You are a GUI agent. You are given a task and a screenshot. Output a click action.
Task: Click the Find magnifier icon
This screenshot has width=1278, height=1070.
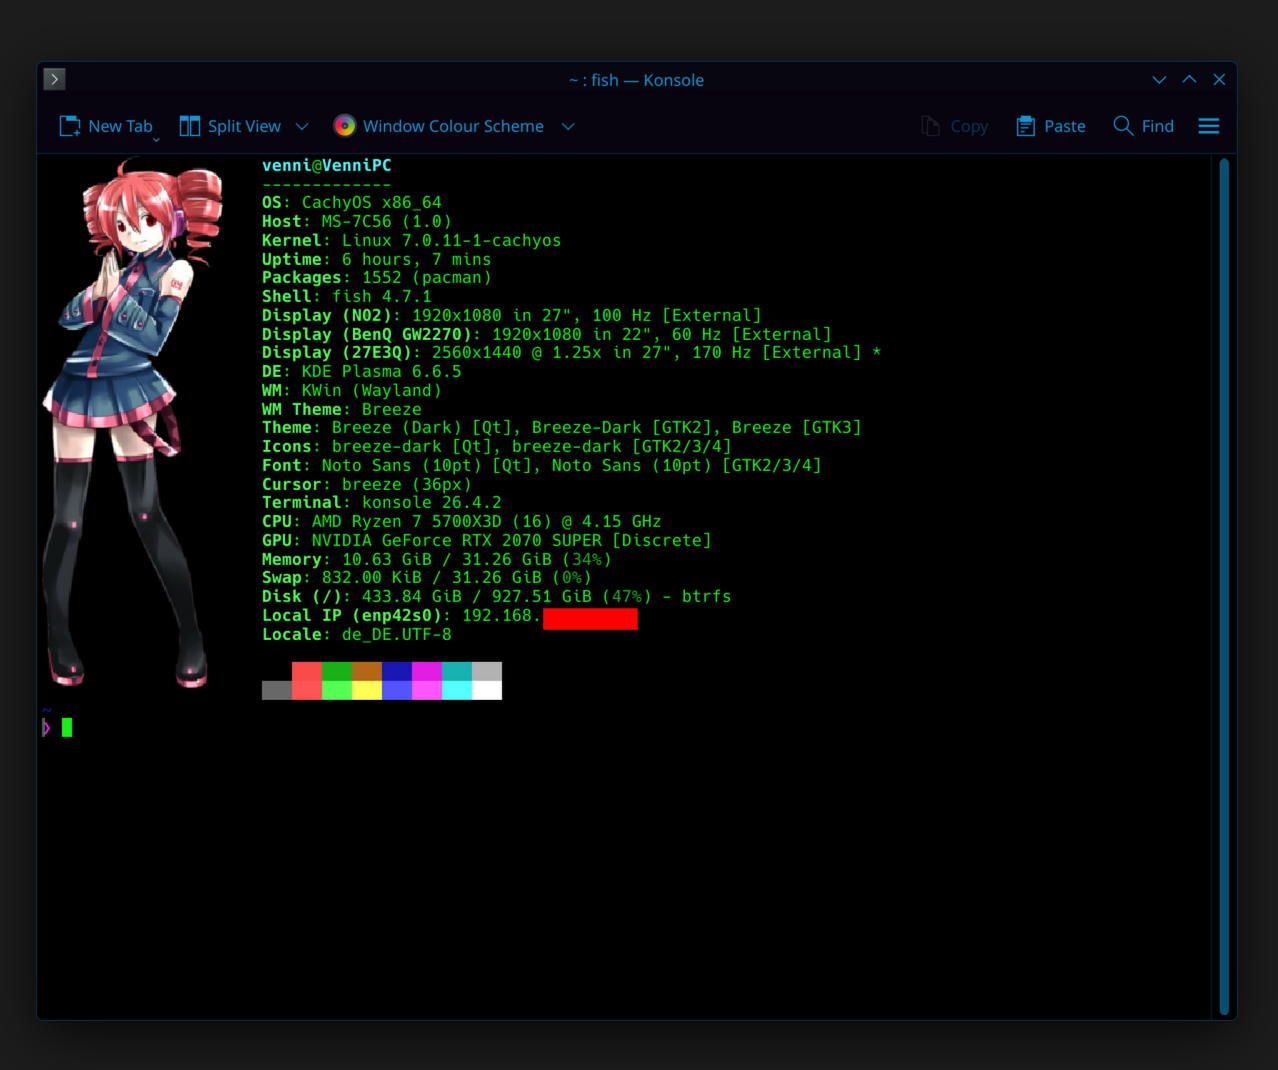(1123, 125)
